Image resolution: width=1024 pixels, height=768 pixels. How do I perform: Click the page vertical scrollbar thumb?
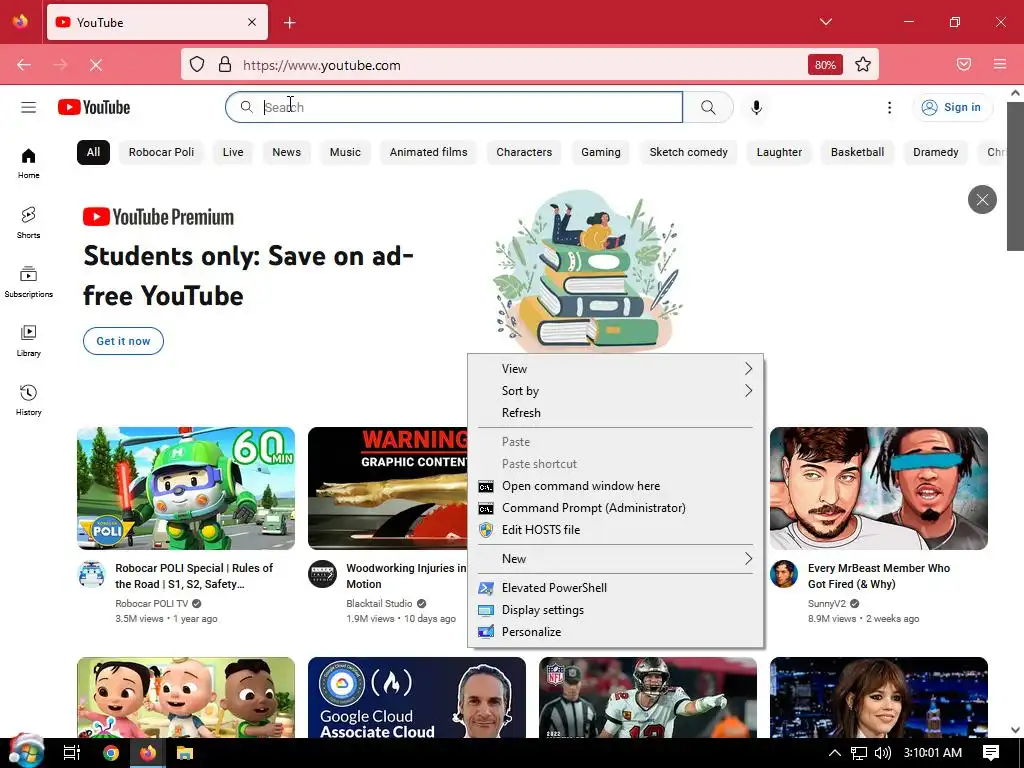(x=1015, y=176)
